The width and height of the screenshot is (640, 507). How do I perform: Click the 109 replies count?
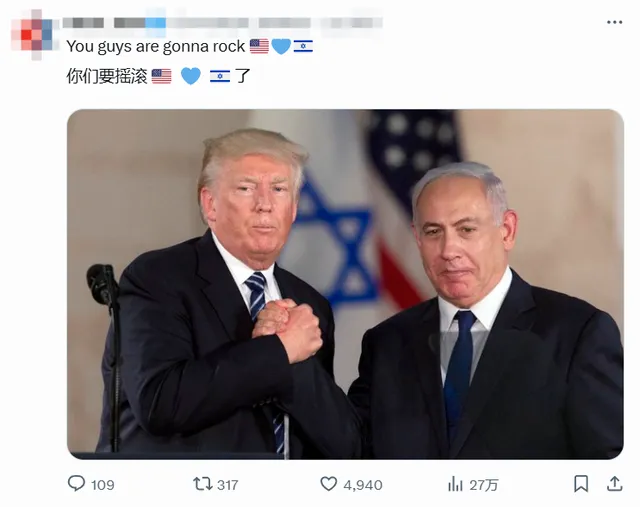[x=102, y=485]
